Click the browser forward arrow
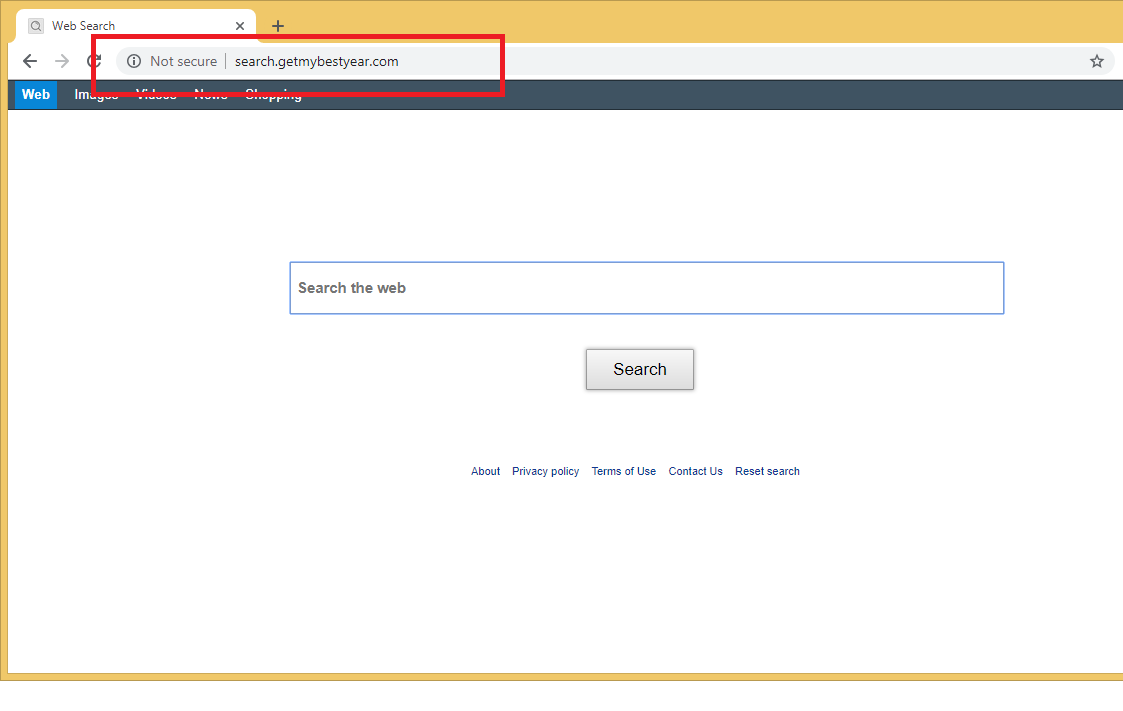Viewport: 1123px width, 711px height. (x=62, y=61)
